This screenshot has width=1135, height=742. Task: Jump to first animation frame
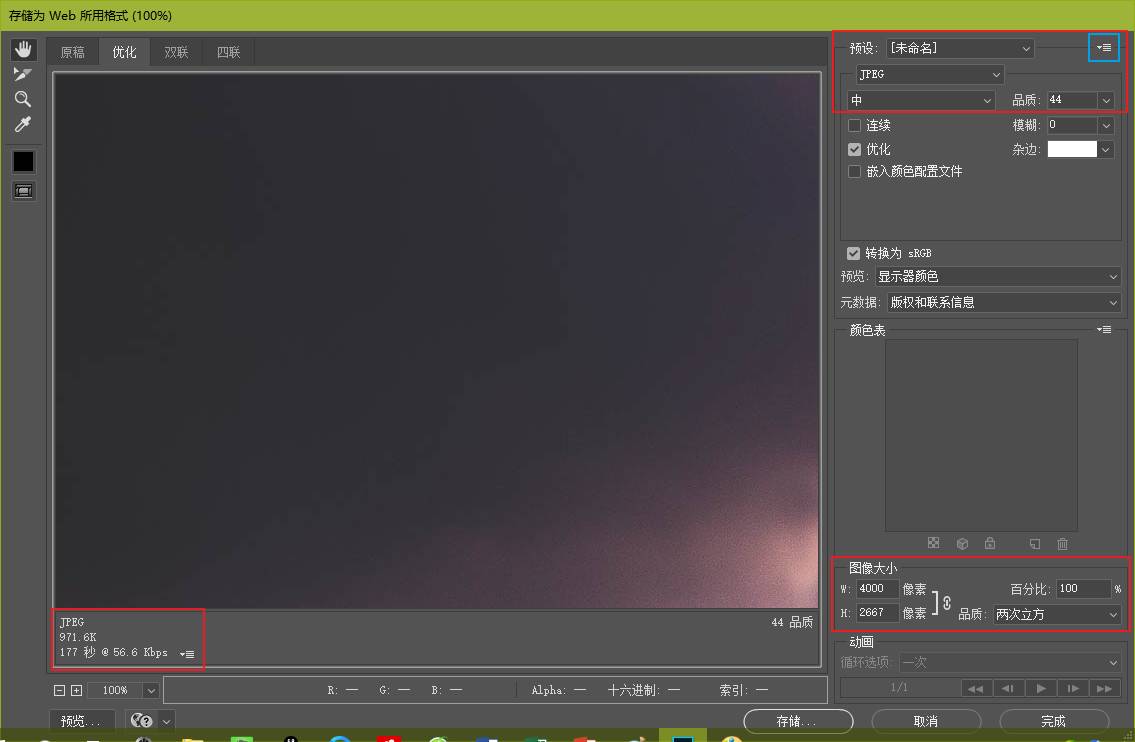coord(976,688)
